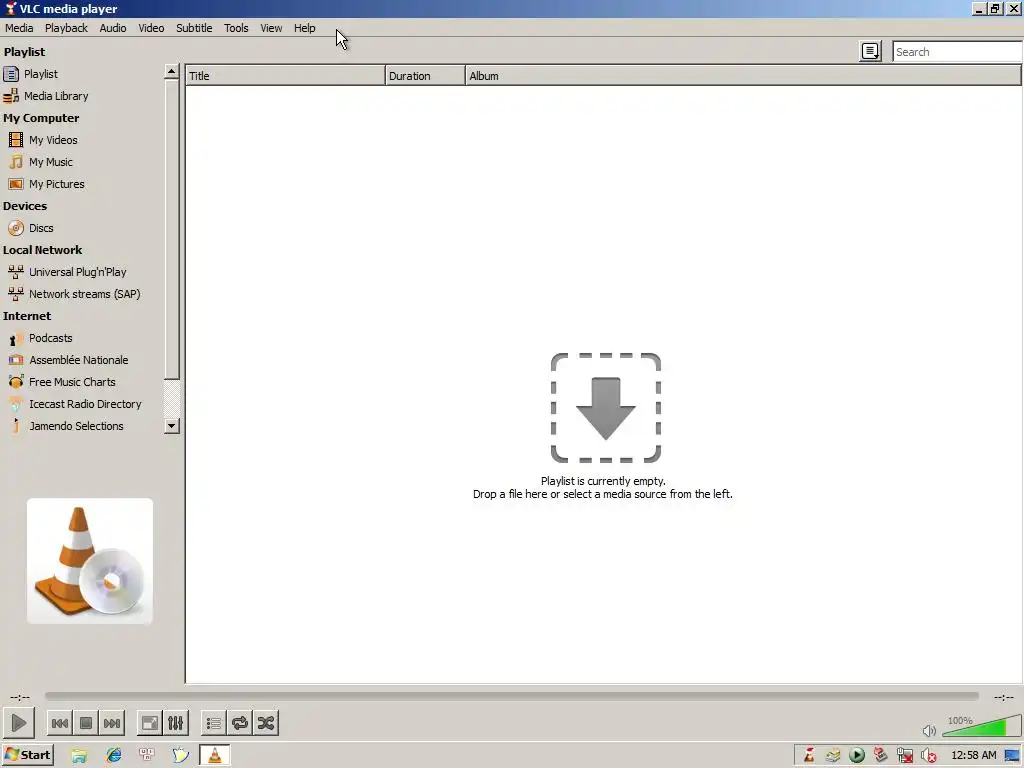This screenshot has width=1024, height=768.
Task: Toggle fullscreen video button
Action: [x=150, y=723]
